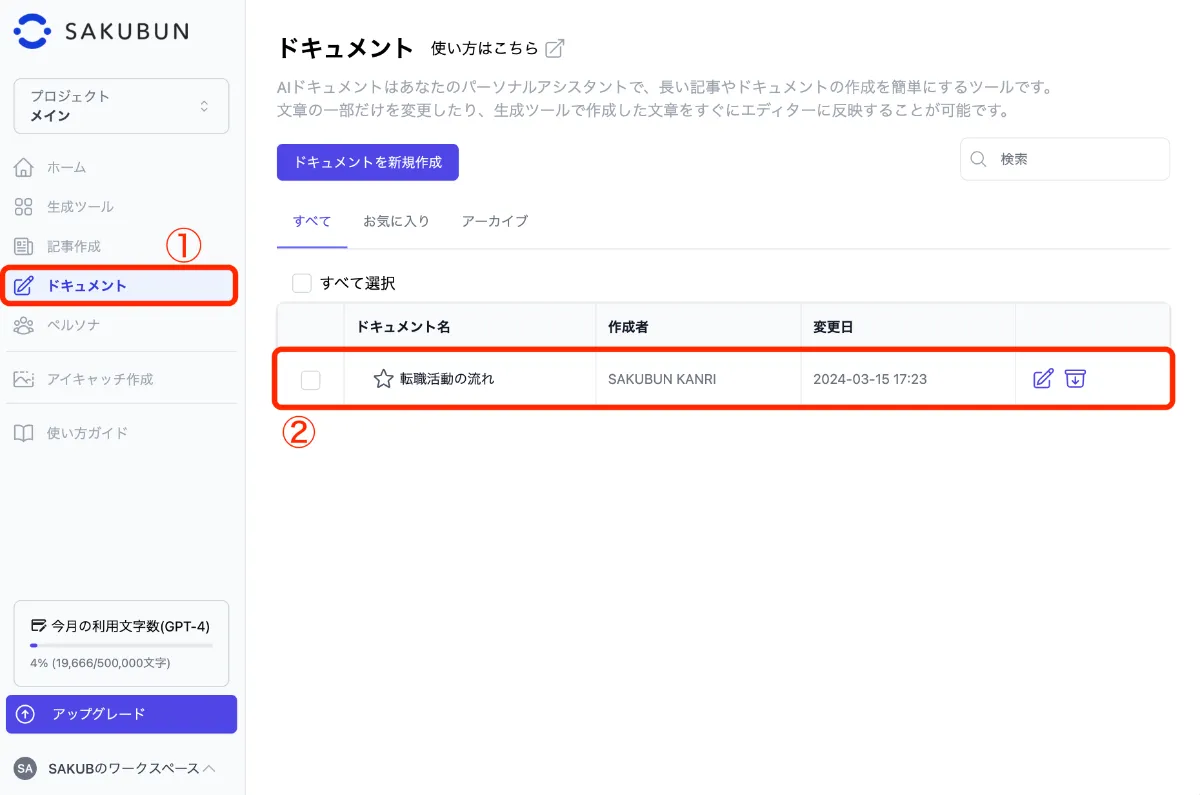Click the monthly usage progress bar
The width and height of the screenshot is (1200, 795).
pyautogui.click(x=121, y=645)
